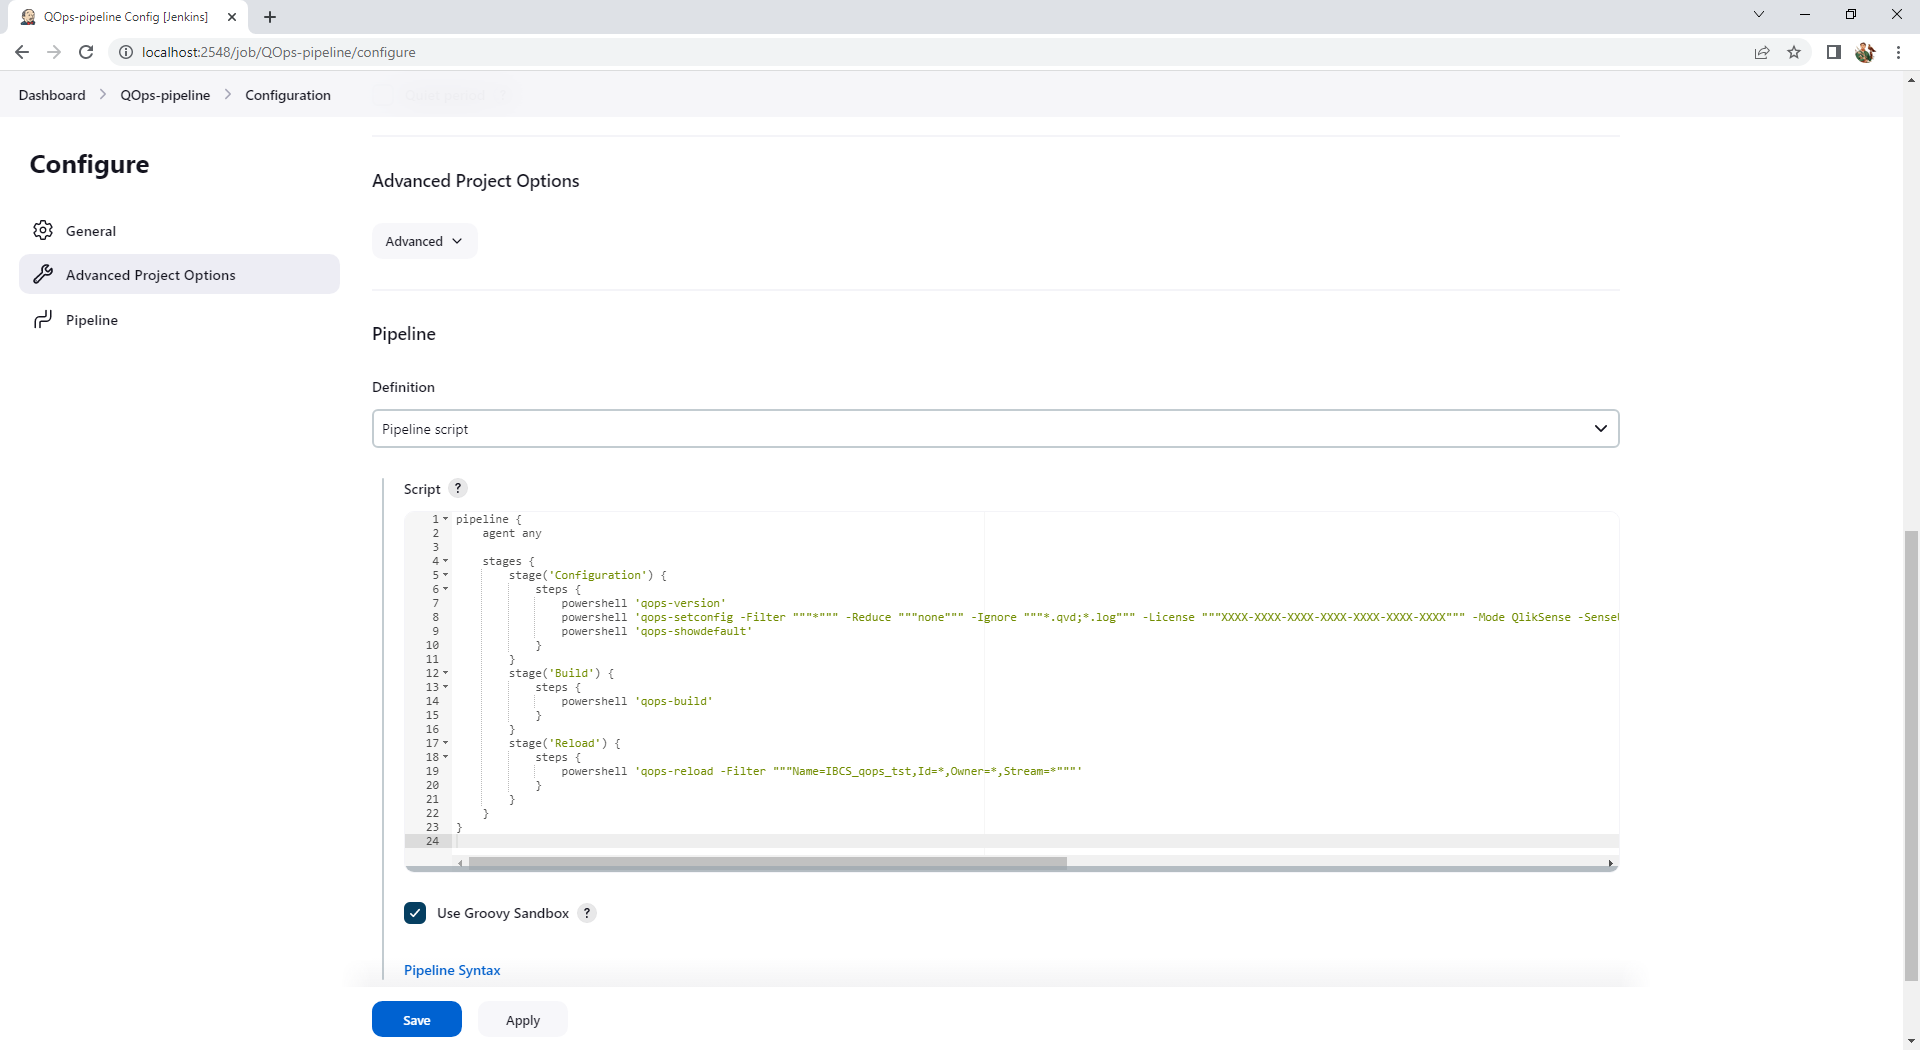Click the Pipeline icon in sidebar
Viewport: 1920px width, 1050px height.
[x=43, y=320]
